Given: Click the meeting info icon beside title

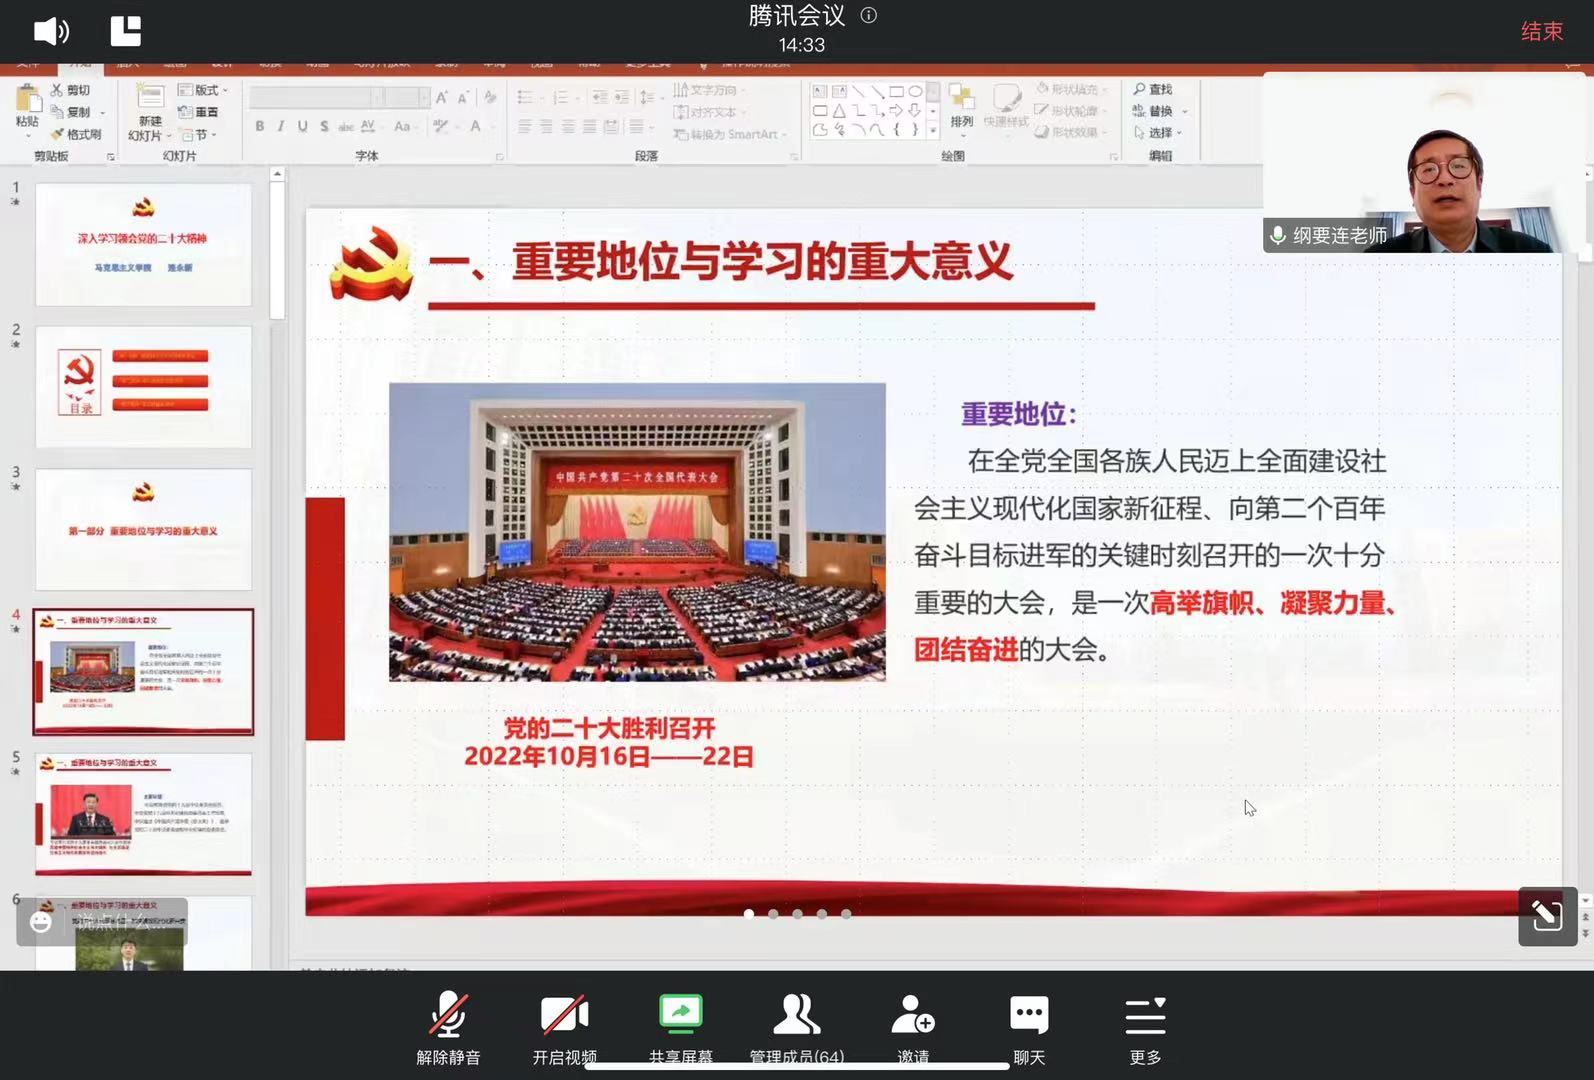Looking at the screenshot, I should [869, 15].
